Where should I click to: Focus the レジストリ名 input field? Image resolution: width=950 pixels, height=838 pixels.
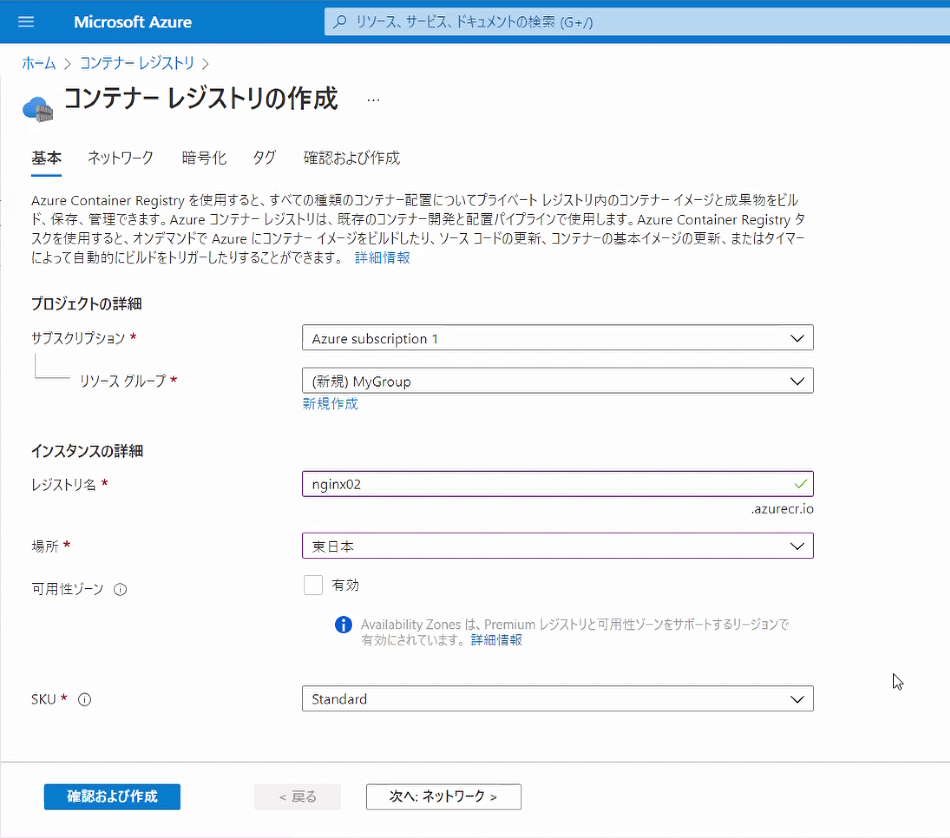(557, 484)
